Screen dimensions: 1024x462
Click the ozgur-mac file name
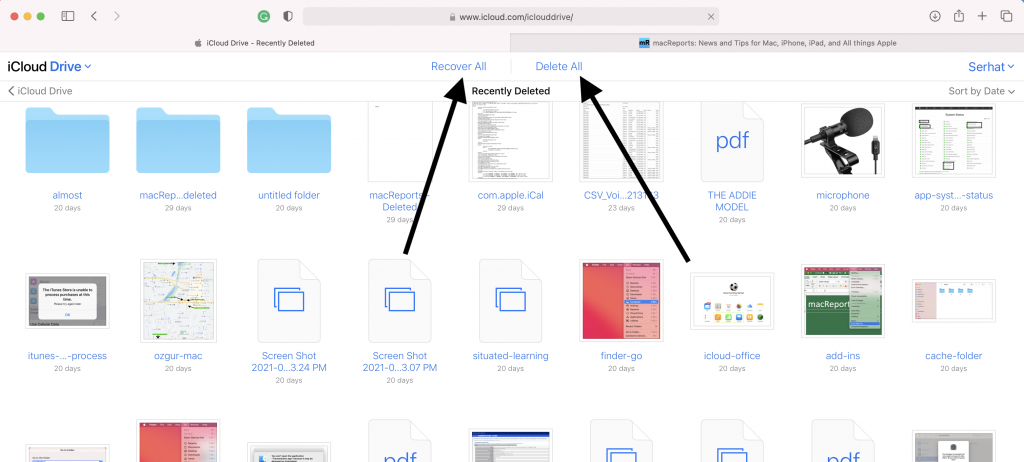click(178, 356)
